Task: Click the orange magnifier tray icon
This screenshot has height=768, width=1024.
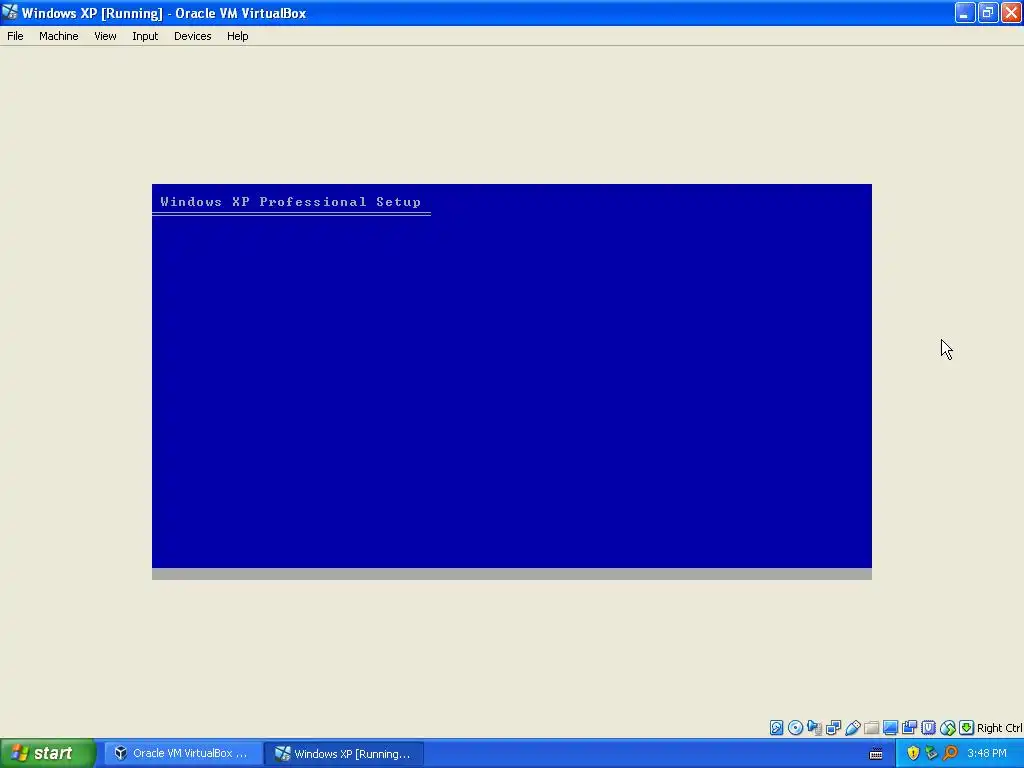Action: click(950, 753)
